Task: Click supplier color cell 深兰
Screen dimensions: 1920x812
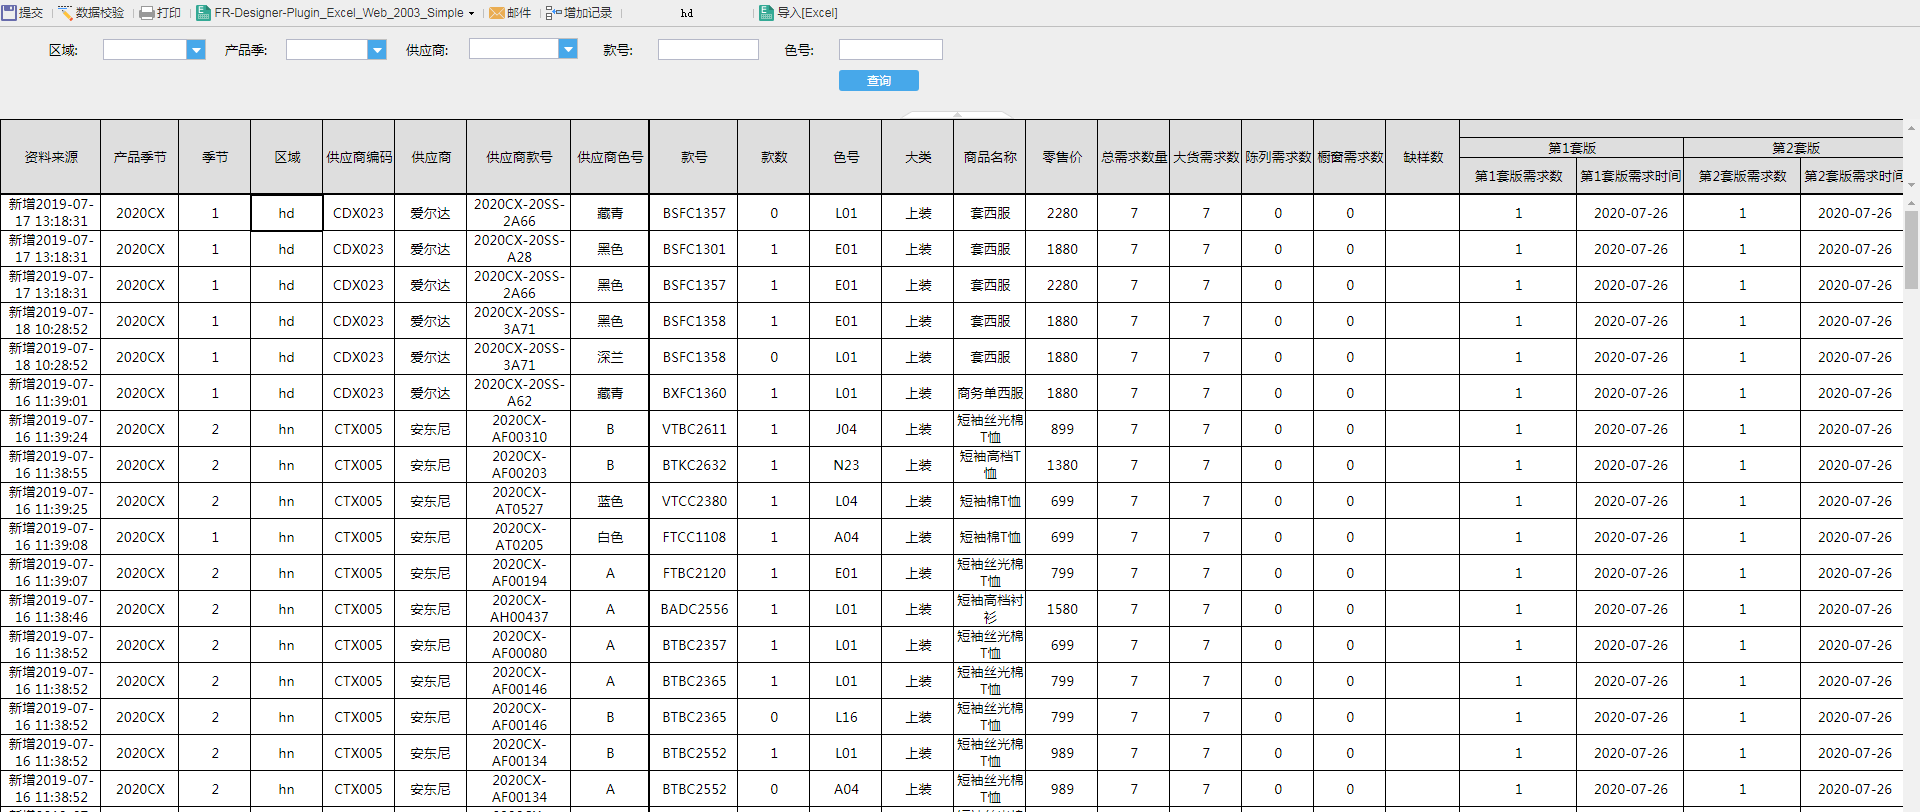Action: coord(610,357)
